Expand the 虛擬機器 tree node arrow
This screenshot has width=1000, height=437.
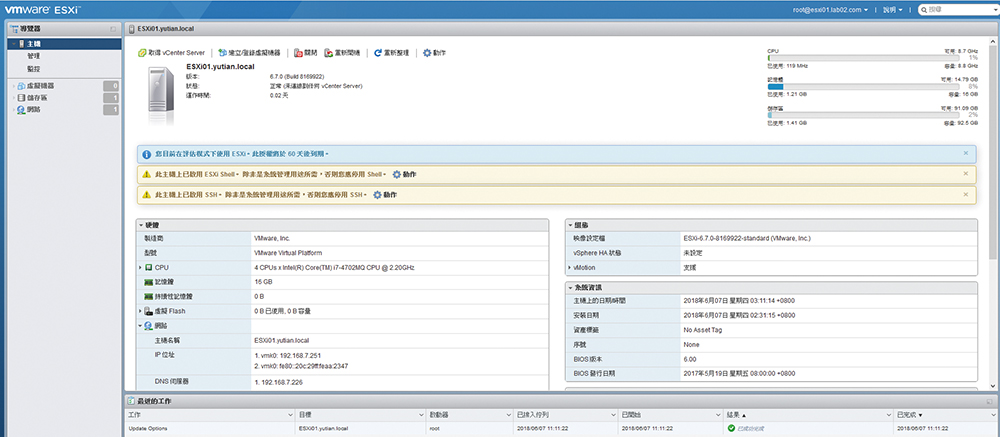tap(13, 85)
